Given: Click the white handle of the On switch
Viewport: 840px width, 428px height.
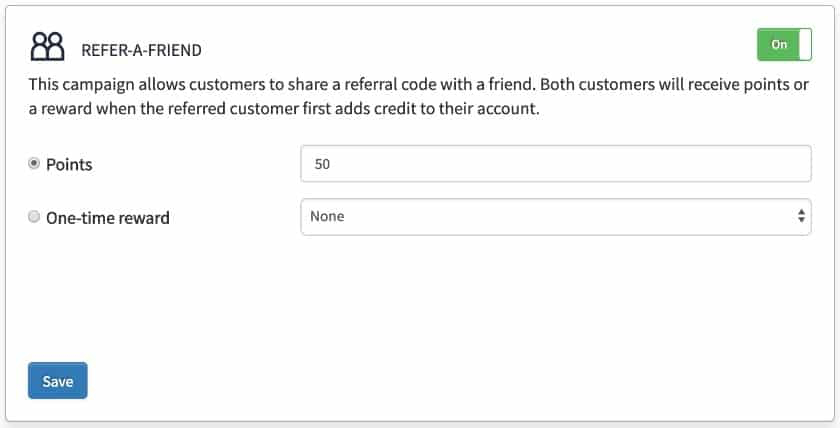Looking at the screenshot, I should click(x=805, y=44).
